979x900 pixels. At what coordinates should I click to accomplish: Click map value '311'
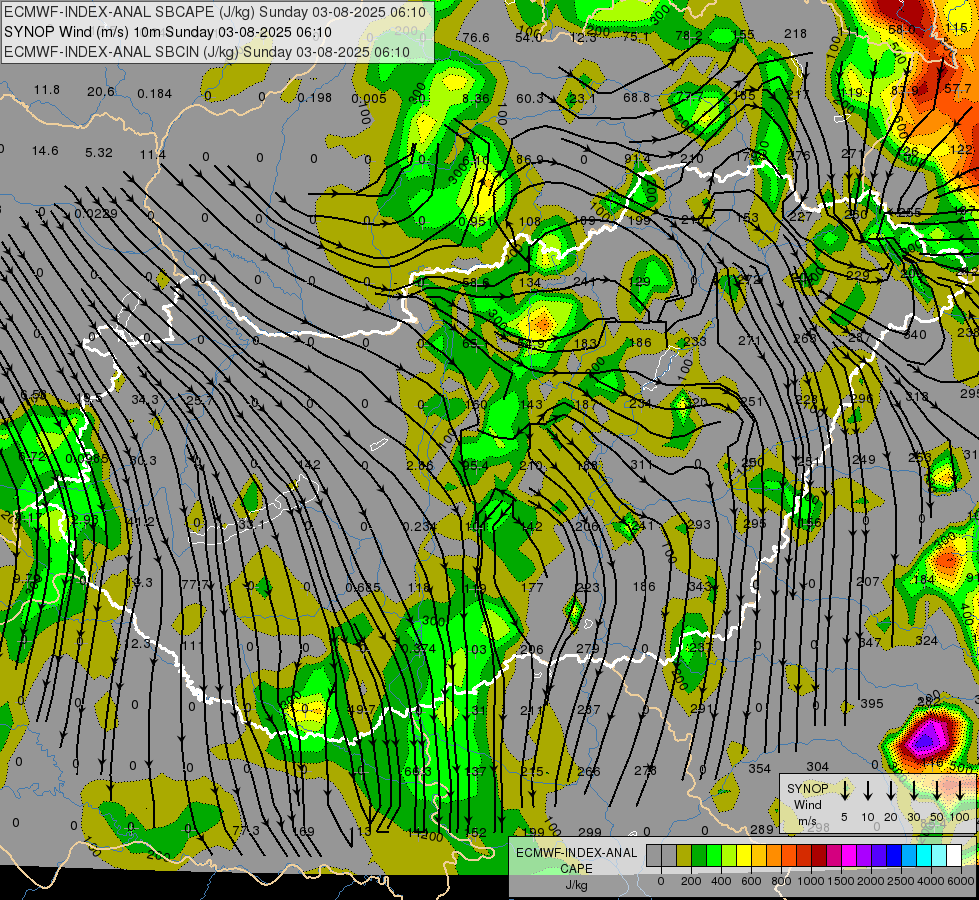[x=642, y=464]
